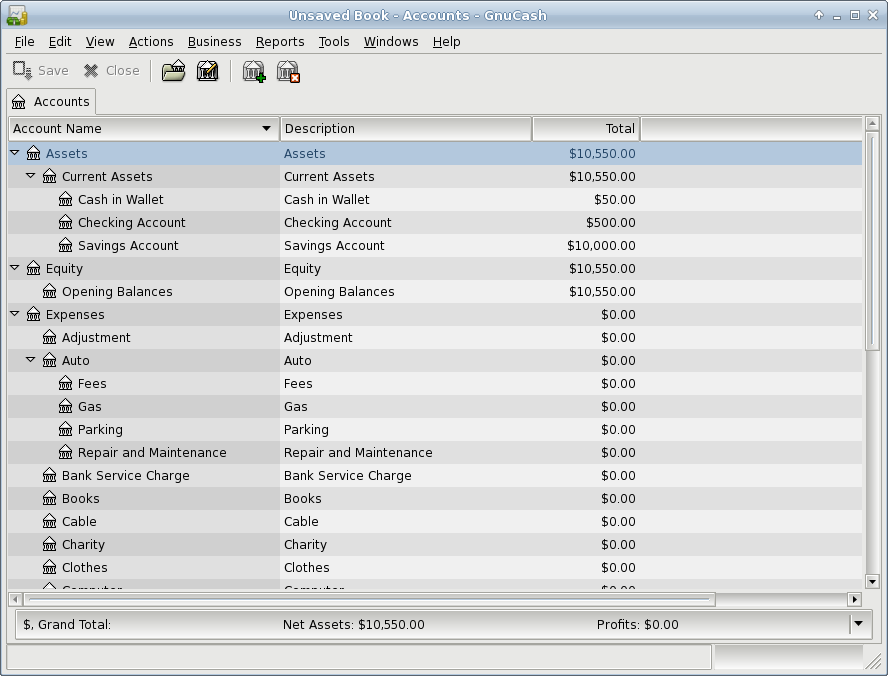Click the bank icon beside Gas

point(65,407)
